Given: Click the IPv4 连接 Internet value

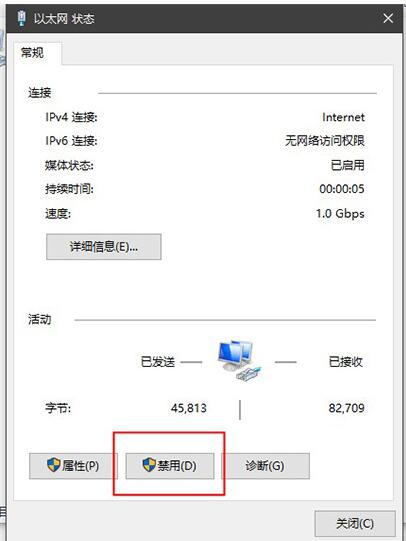Looking at the screenshot, I should click(343, 117).
